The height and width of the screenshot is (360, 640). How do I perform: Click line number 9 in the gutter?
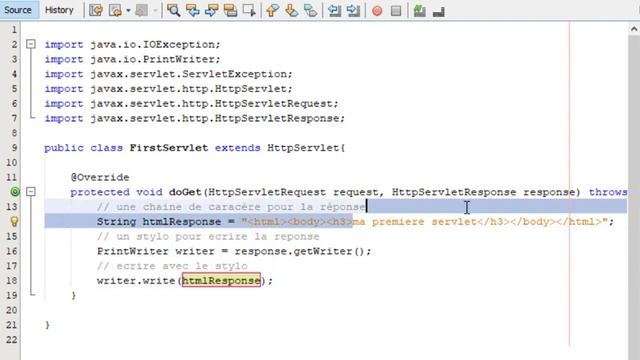pyautogui.click(x=14, y=148)
